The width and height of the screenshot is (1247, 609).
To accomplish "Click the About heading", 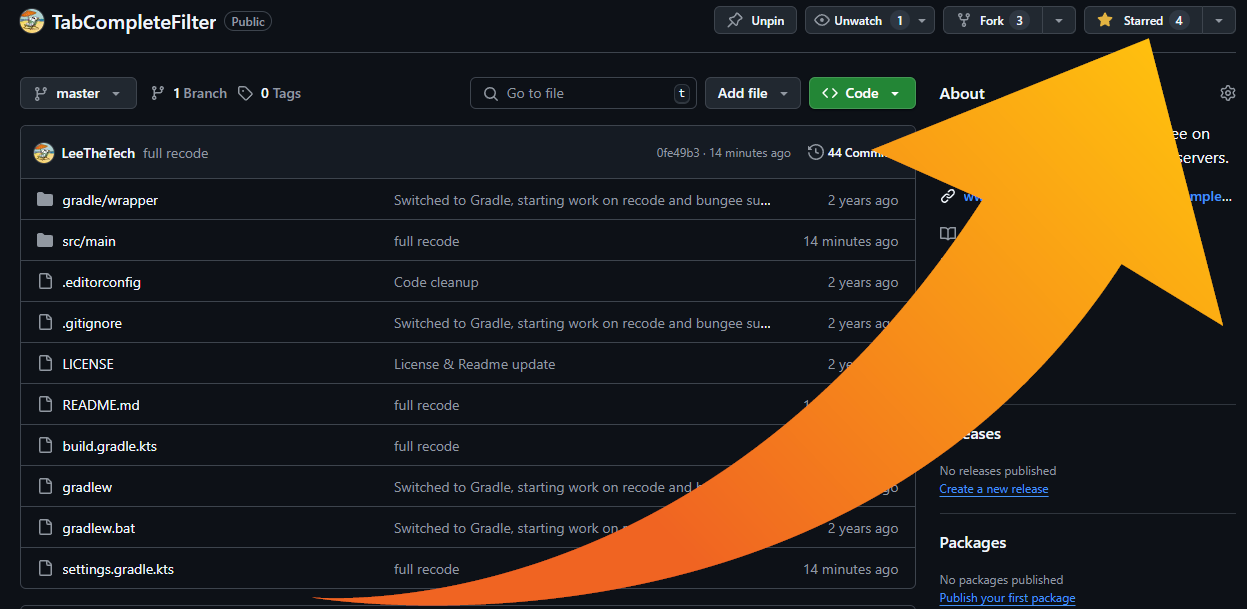I will (x=962, y=93).
